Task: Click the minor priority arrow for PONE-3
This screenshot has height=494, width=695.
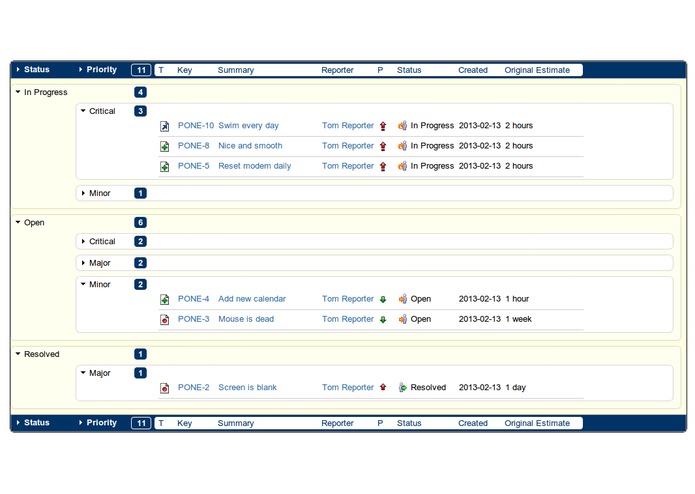Action: click(x=383, y=319)
